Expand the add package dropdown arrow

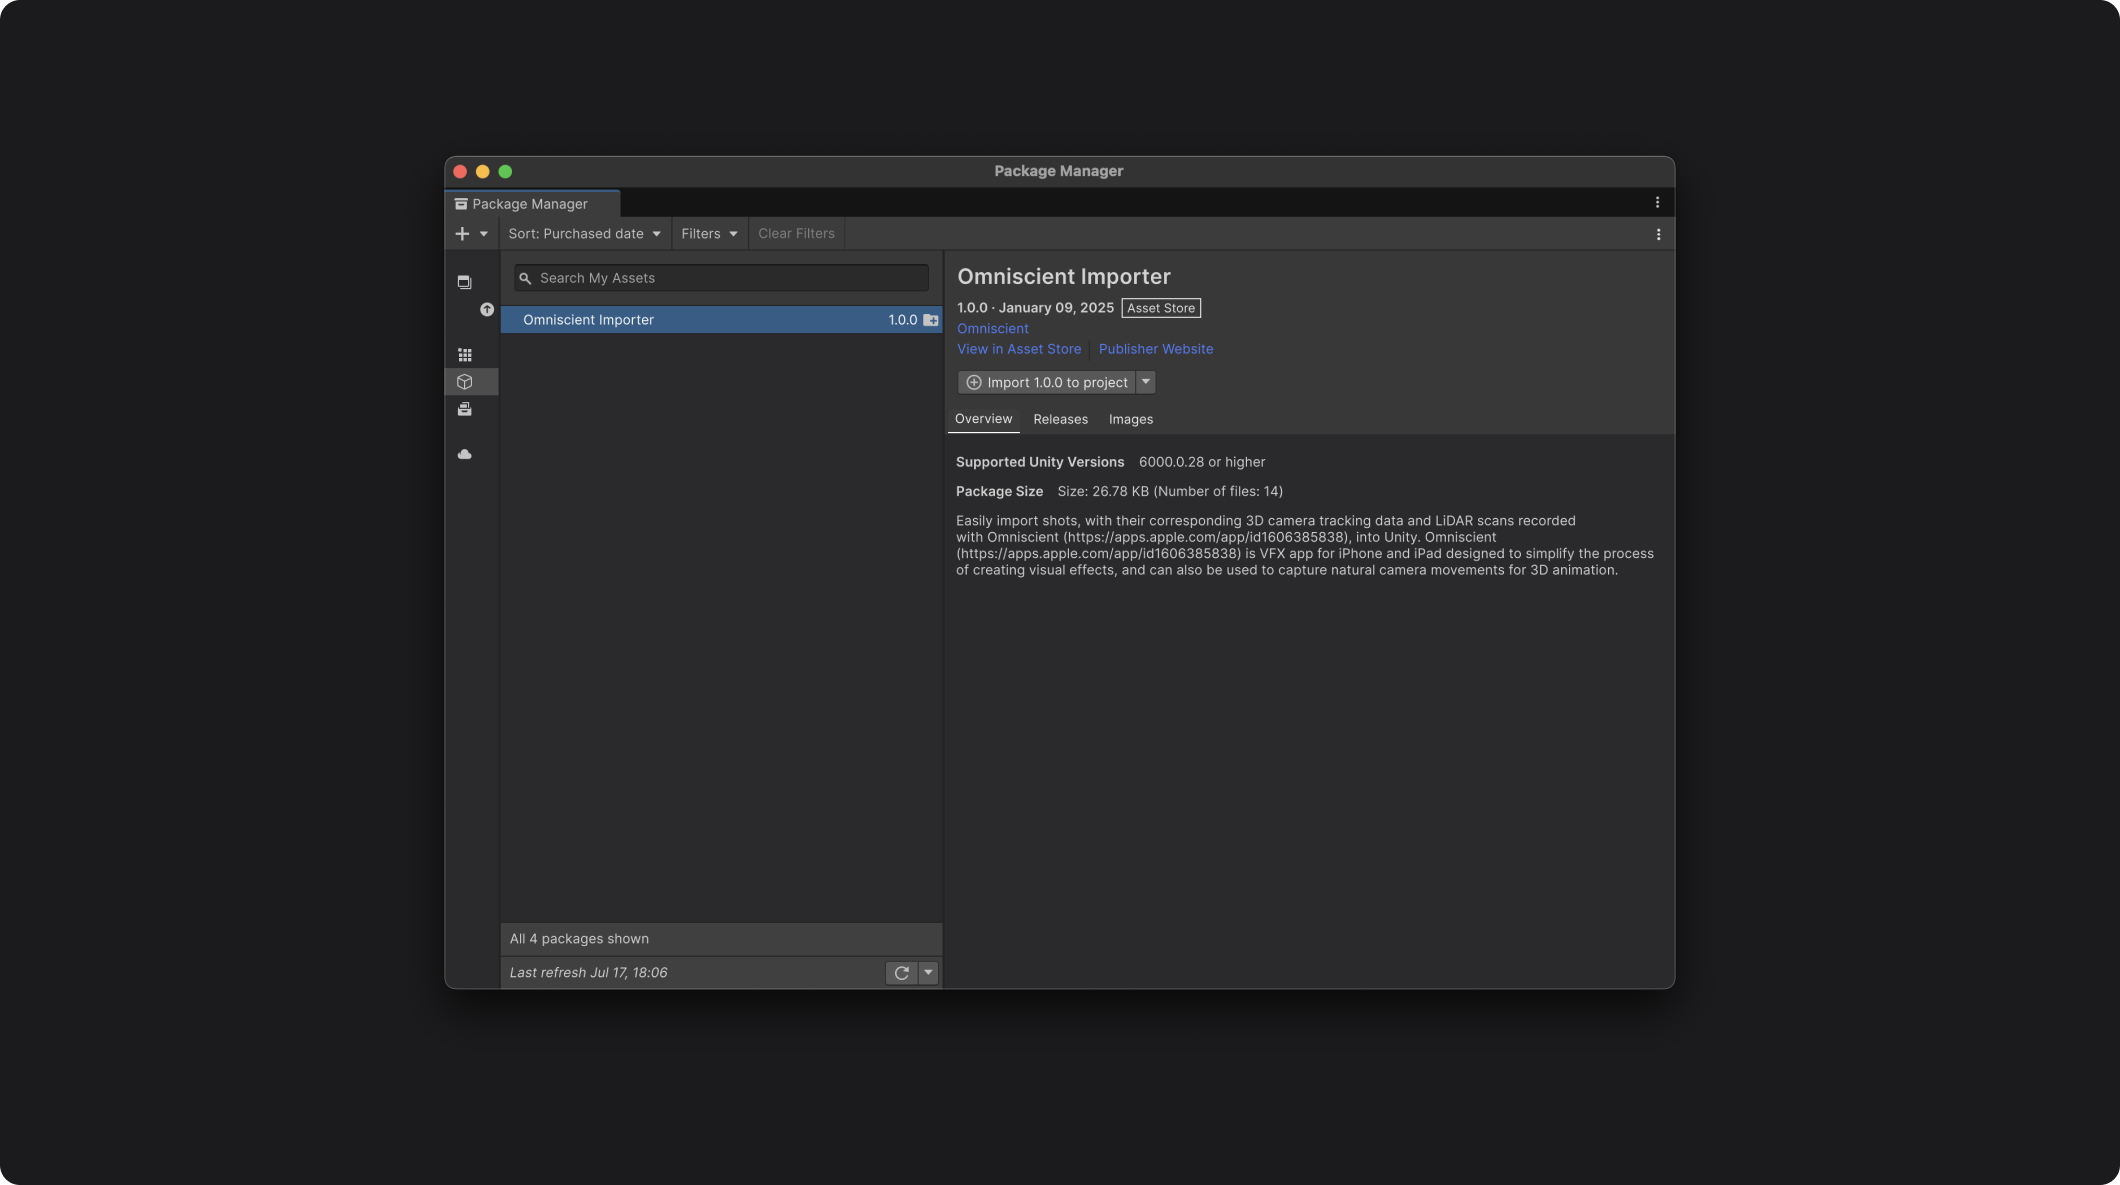[x=484, y=234]
